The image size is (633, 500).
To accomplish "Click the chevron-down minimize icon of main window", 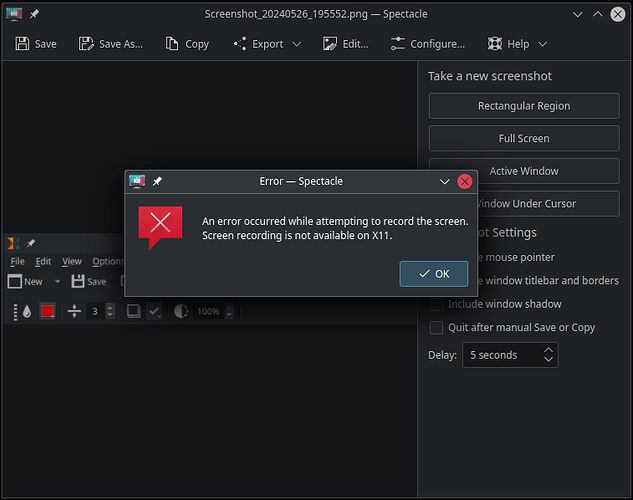I will [x=578, y=15].
